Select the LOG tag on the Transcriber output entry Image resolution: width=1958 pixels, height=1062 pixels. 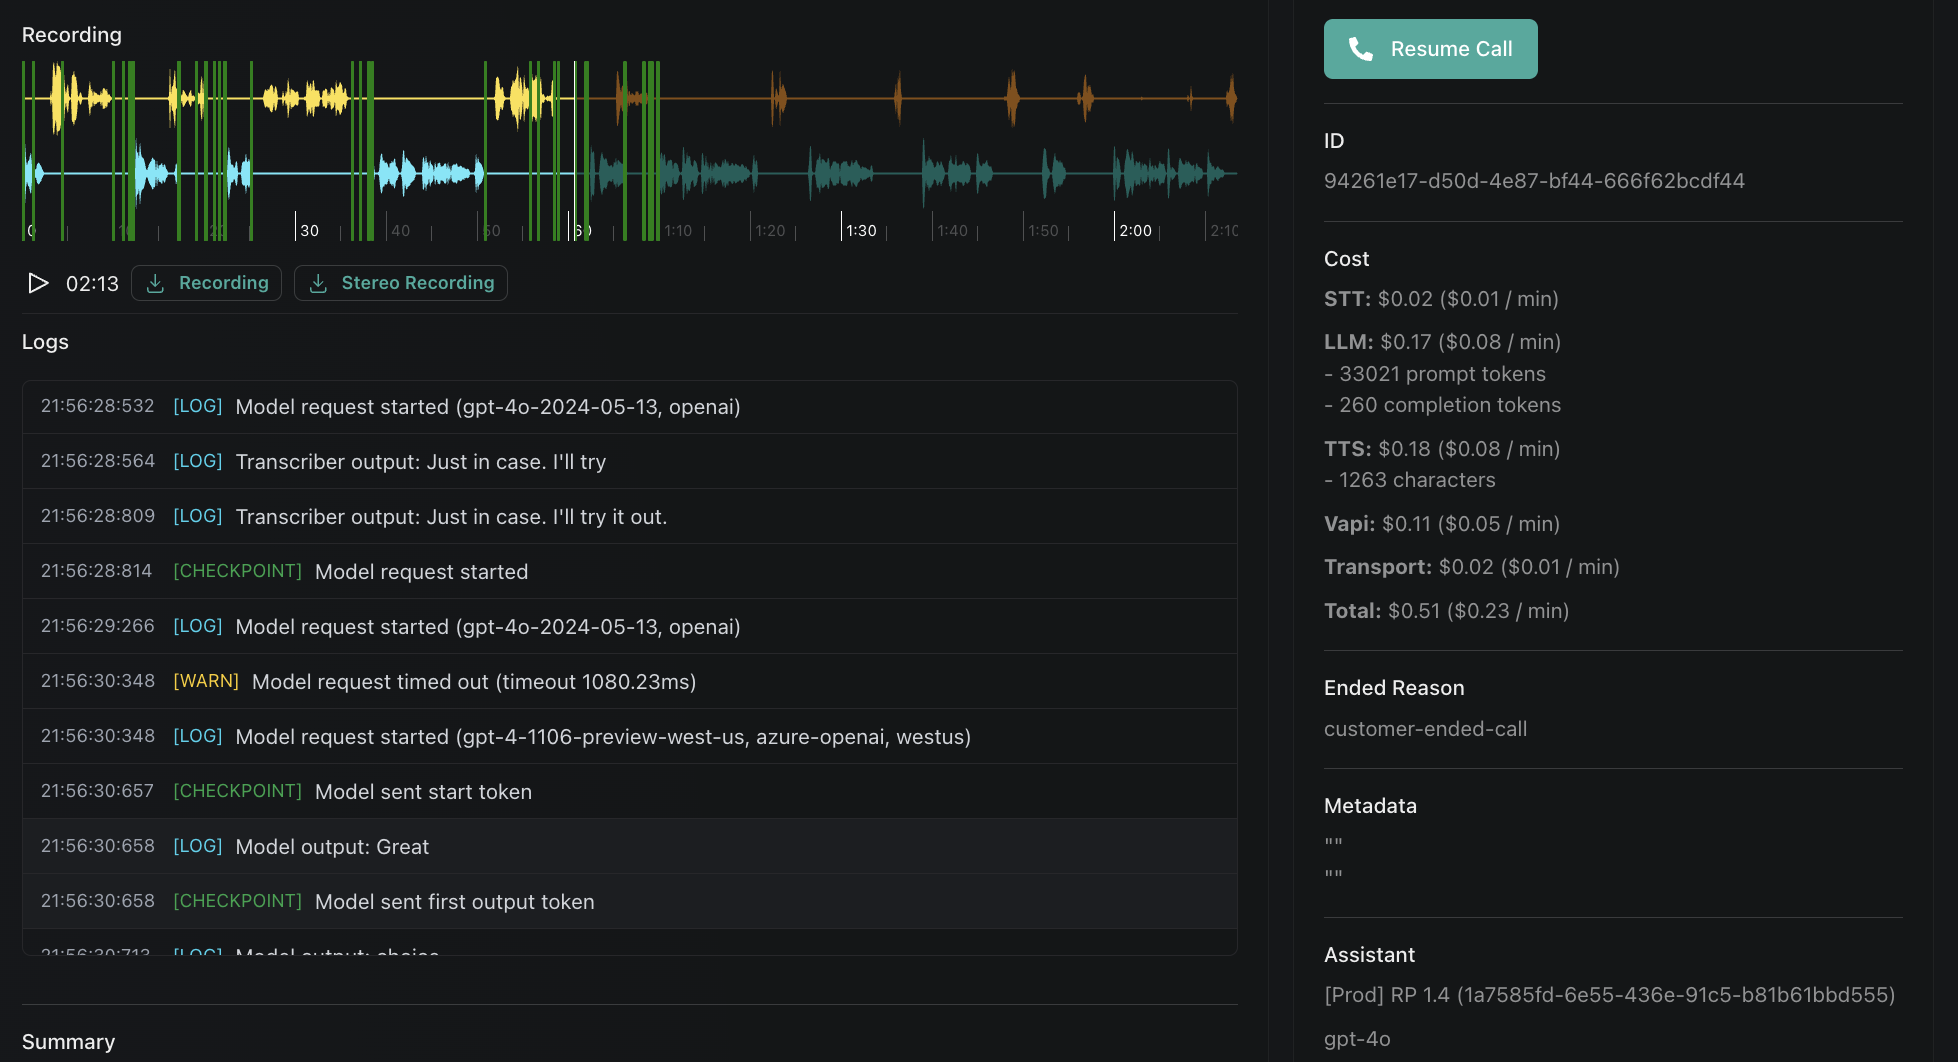tap(197, 461)
